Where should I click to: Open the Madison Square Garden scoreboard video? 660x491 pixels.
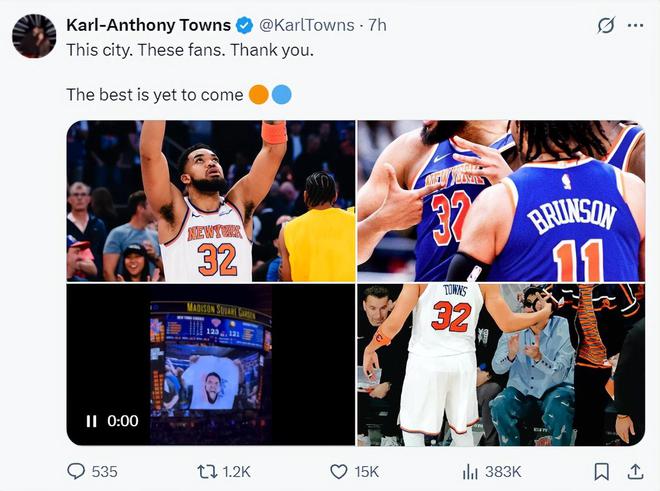coord(211,364)
